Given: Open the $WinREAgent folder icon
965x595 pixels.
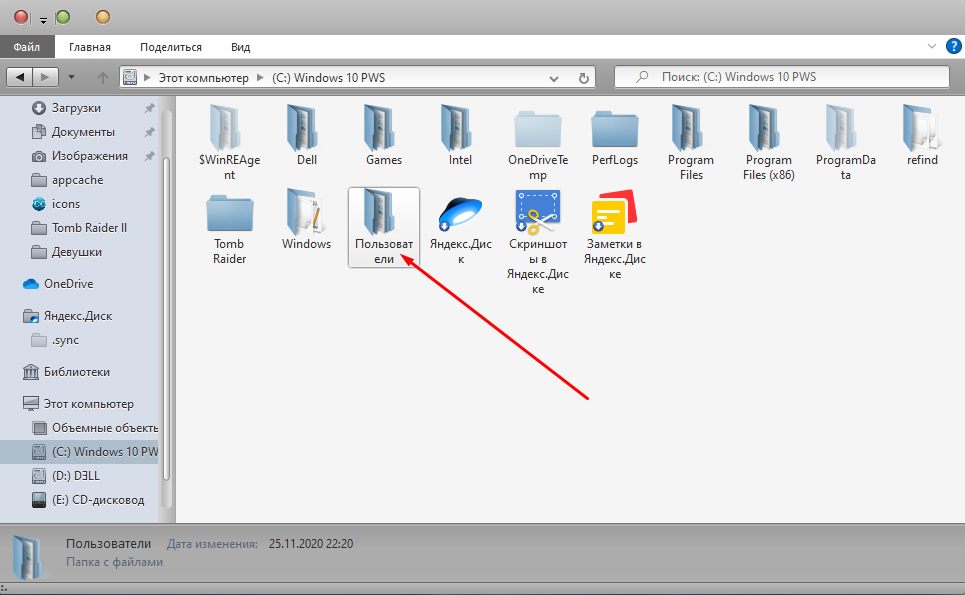Looking at the screenshot, I should (225, 128).
